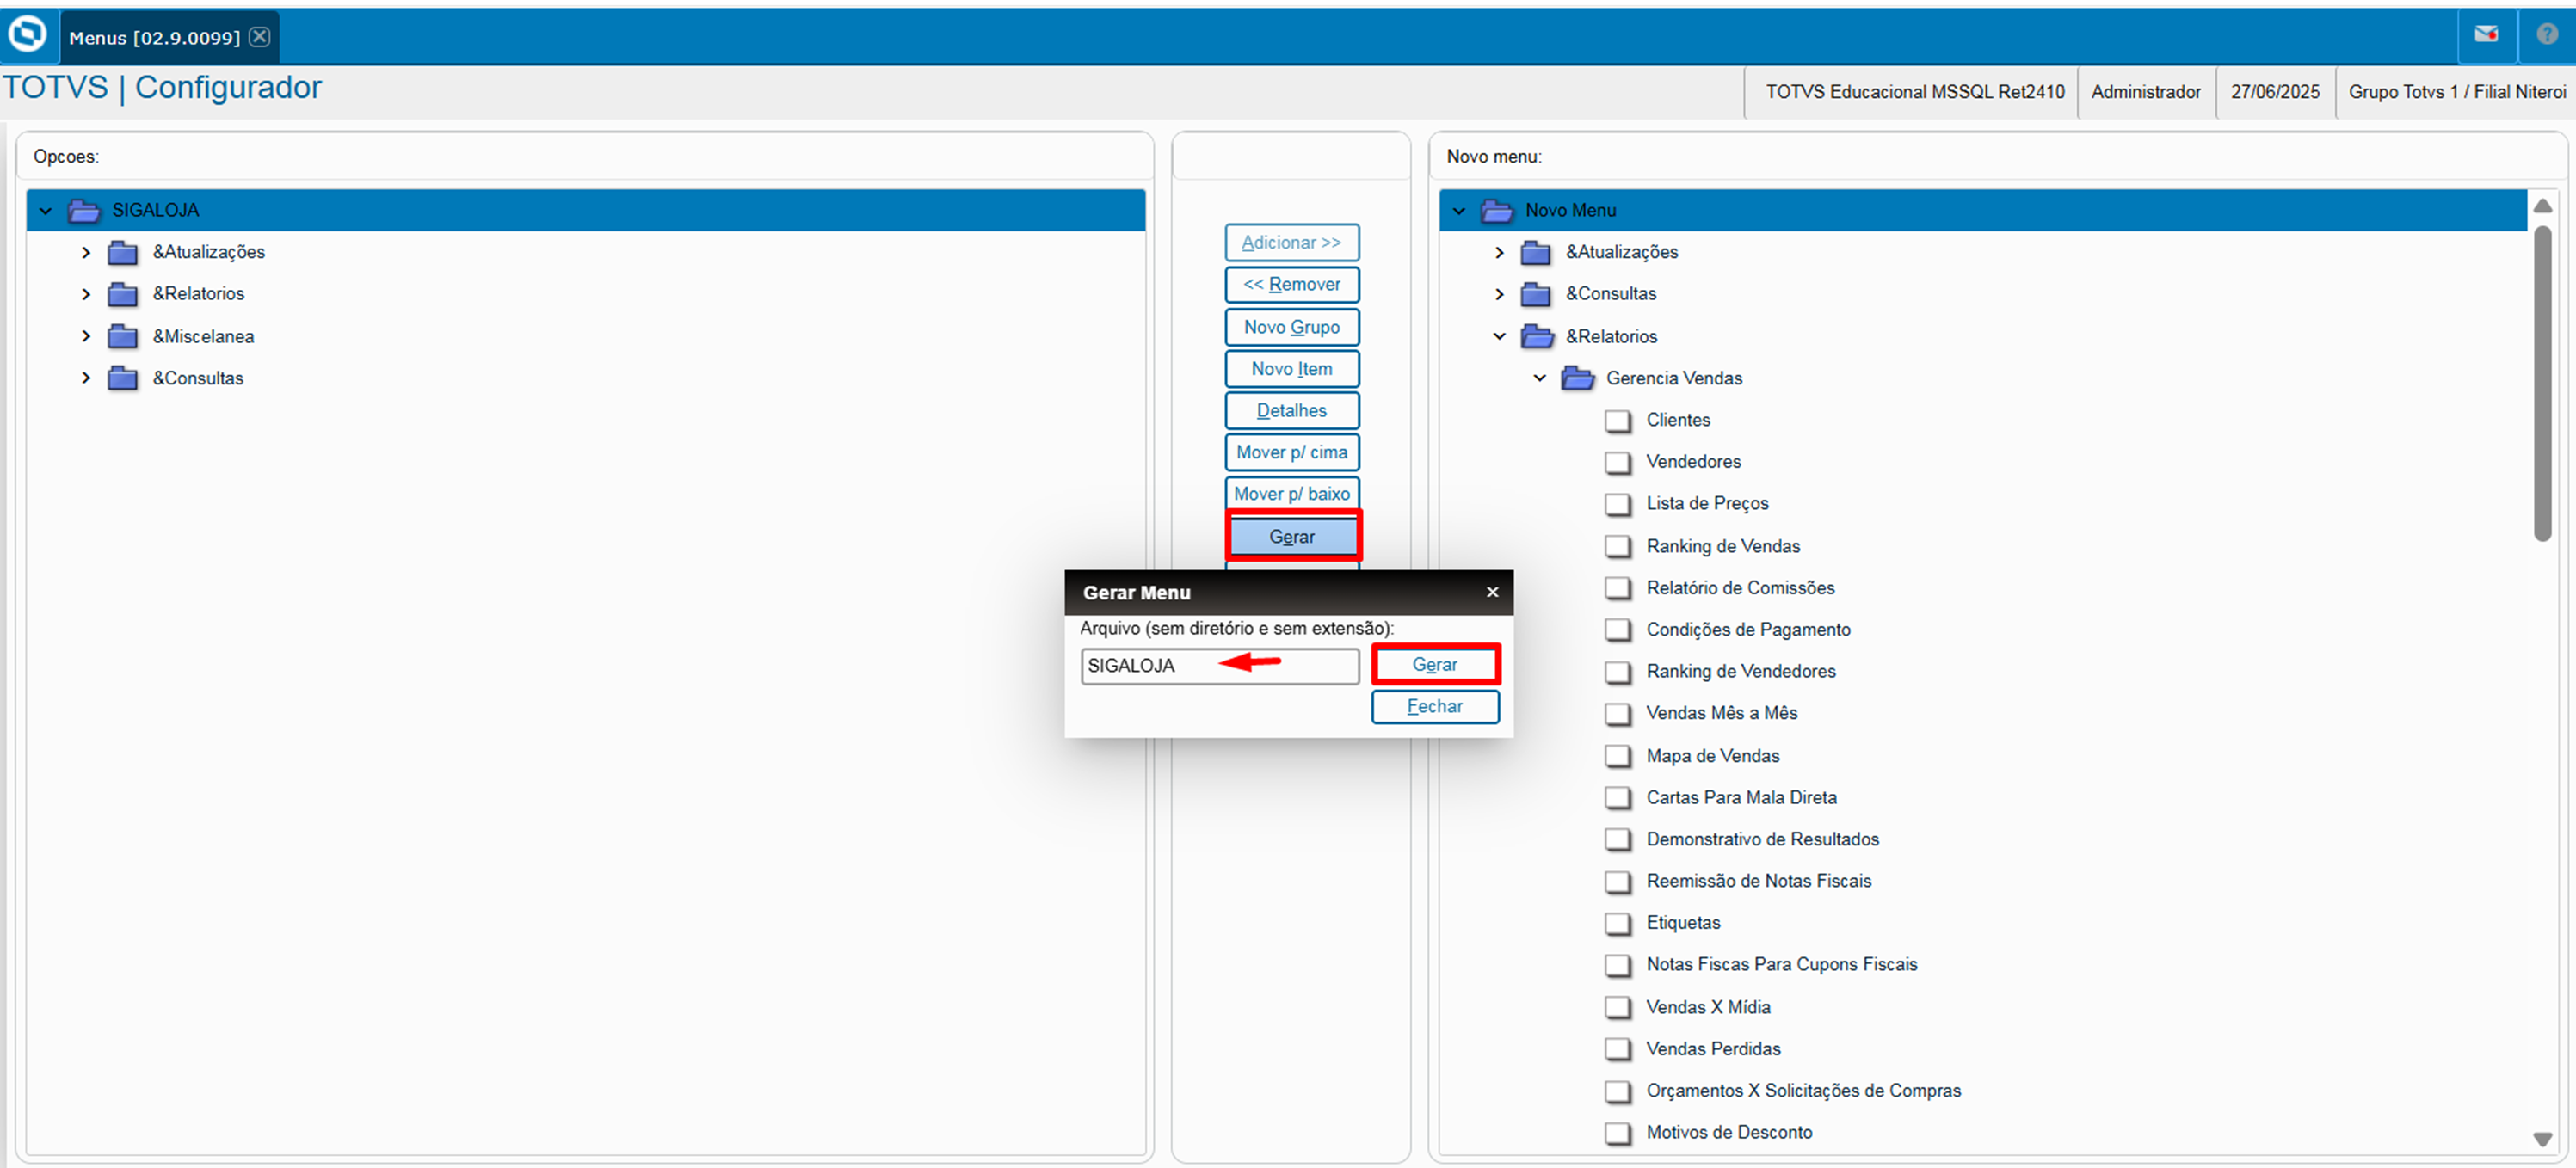Click the right panel &Consultas folder icon

1536,295
